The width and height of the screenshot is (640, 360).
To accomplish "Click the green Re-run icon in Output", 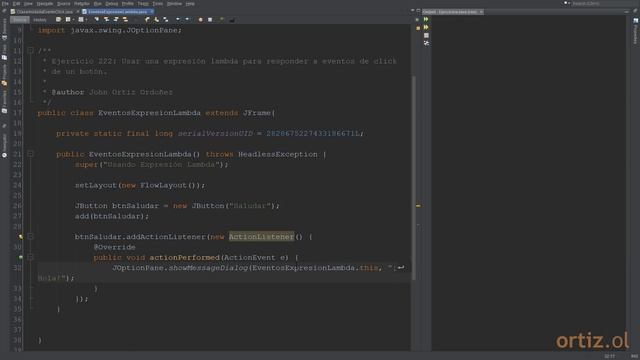I will pyautogui.click(x=426, y=19).
